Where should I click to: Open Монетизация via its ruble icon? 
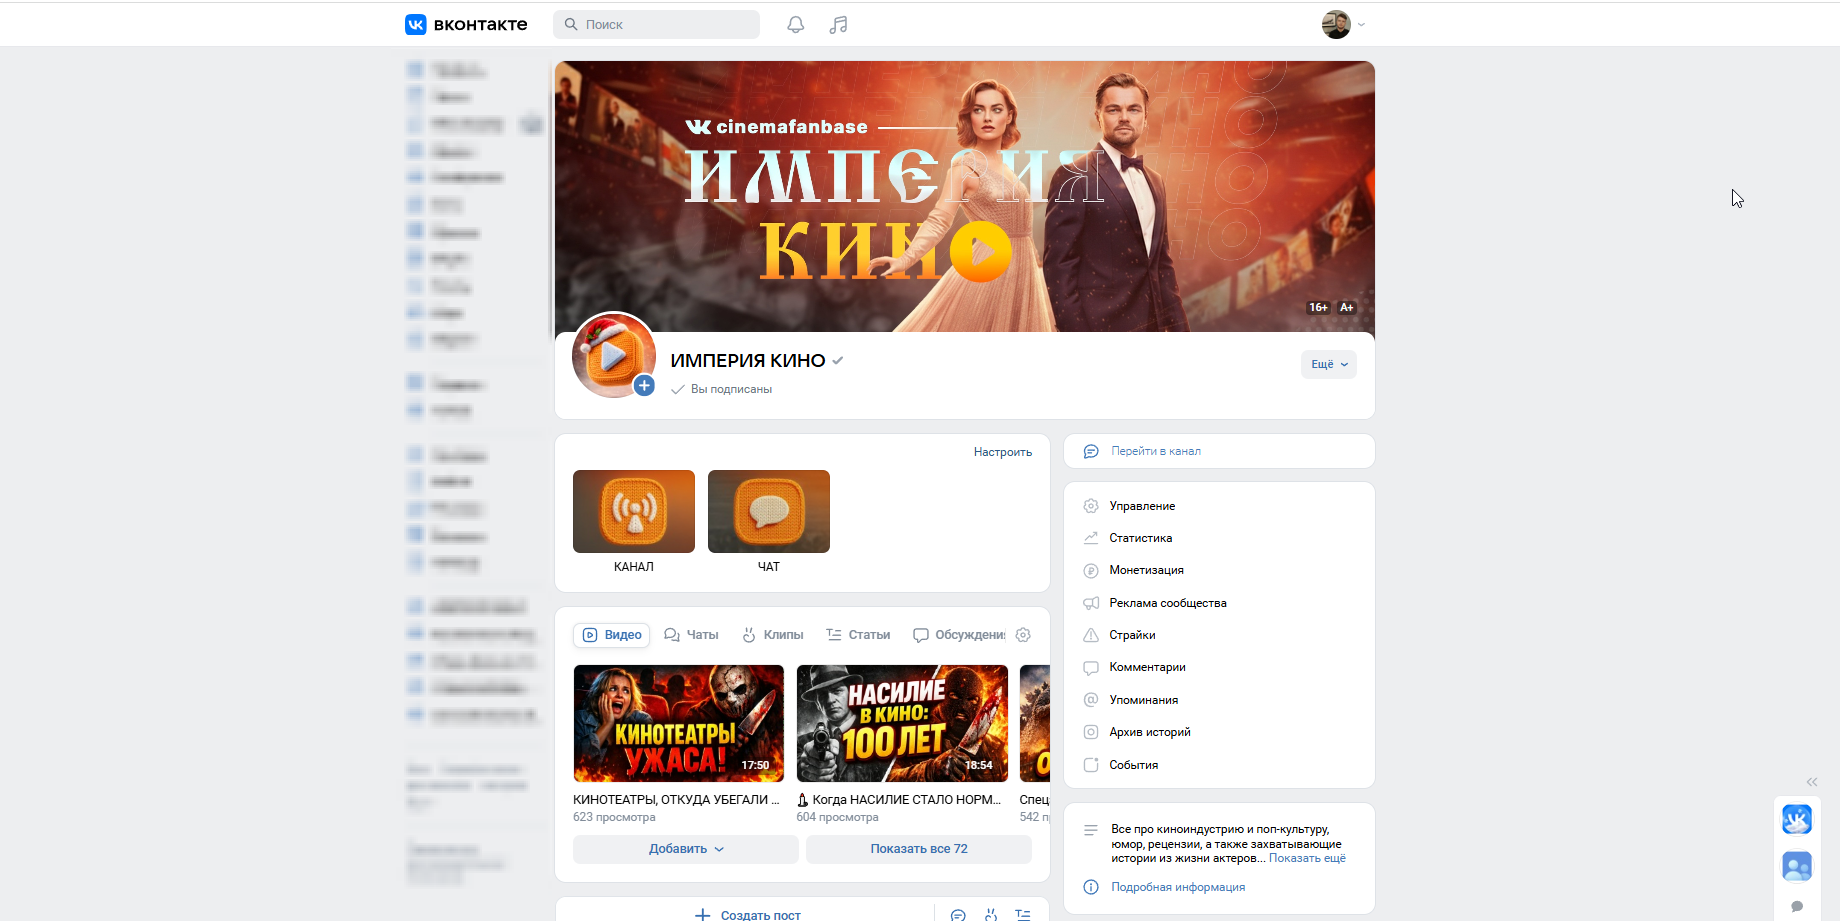(1091, 570)
